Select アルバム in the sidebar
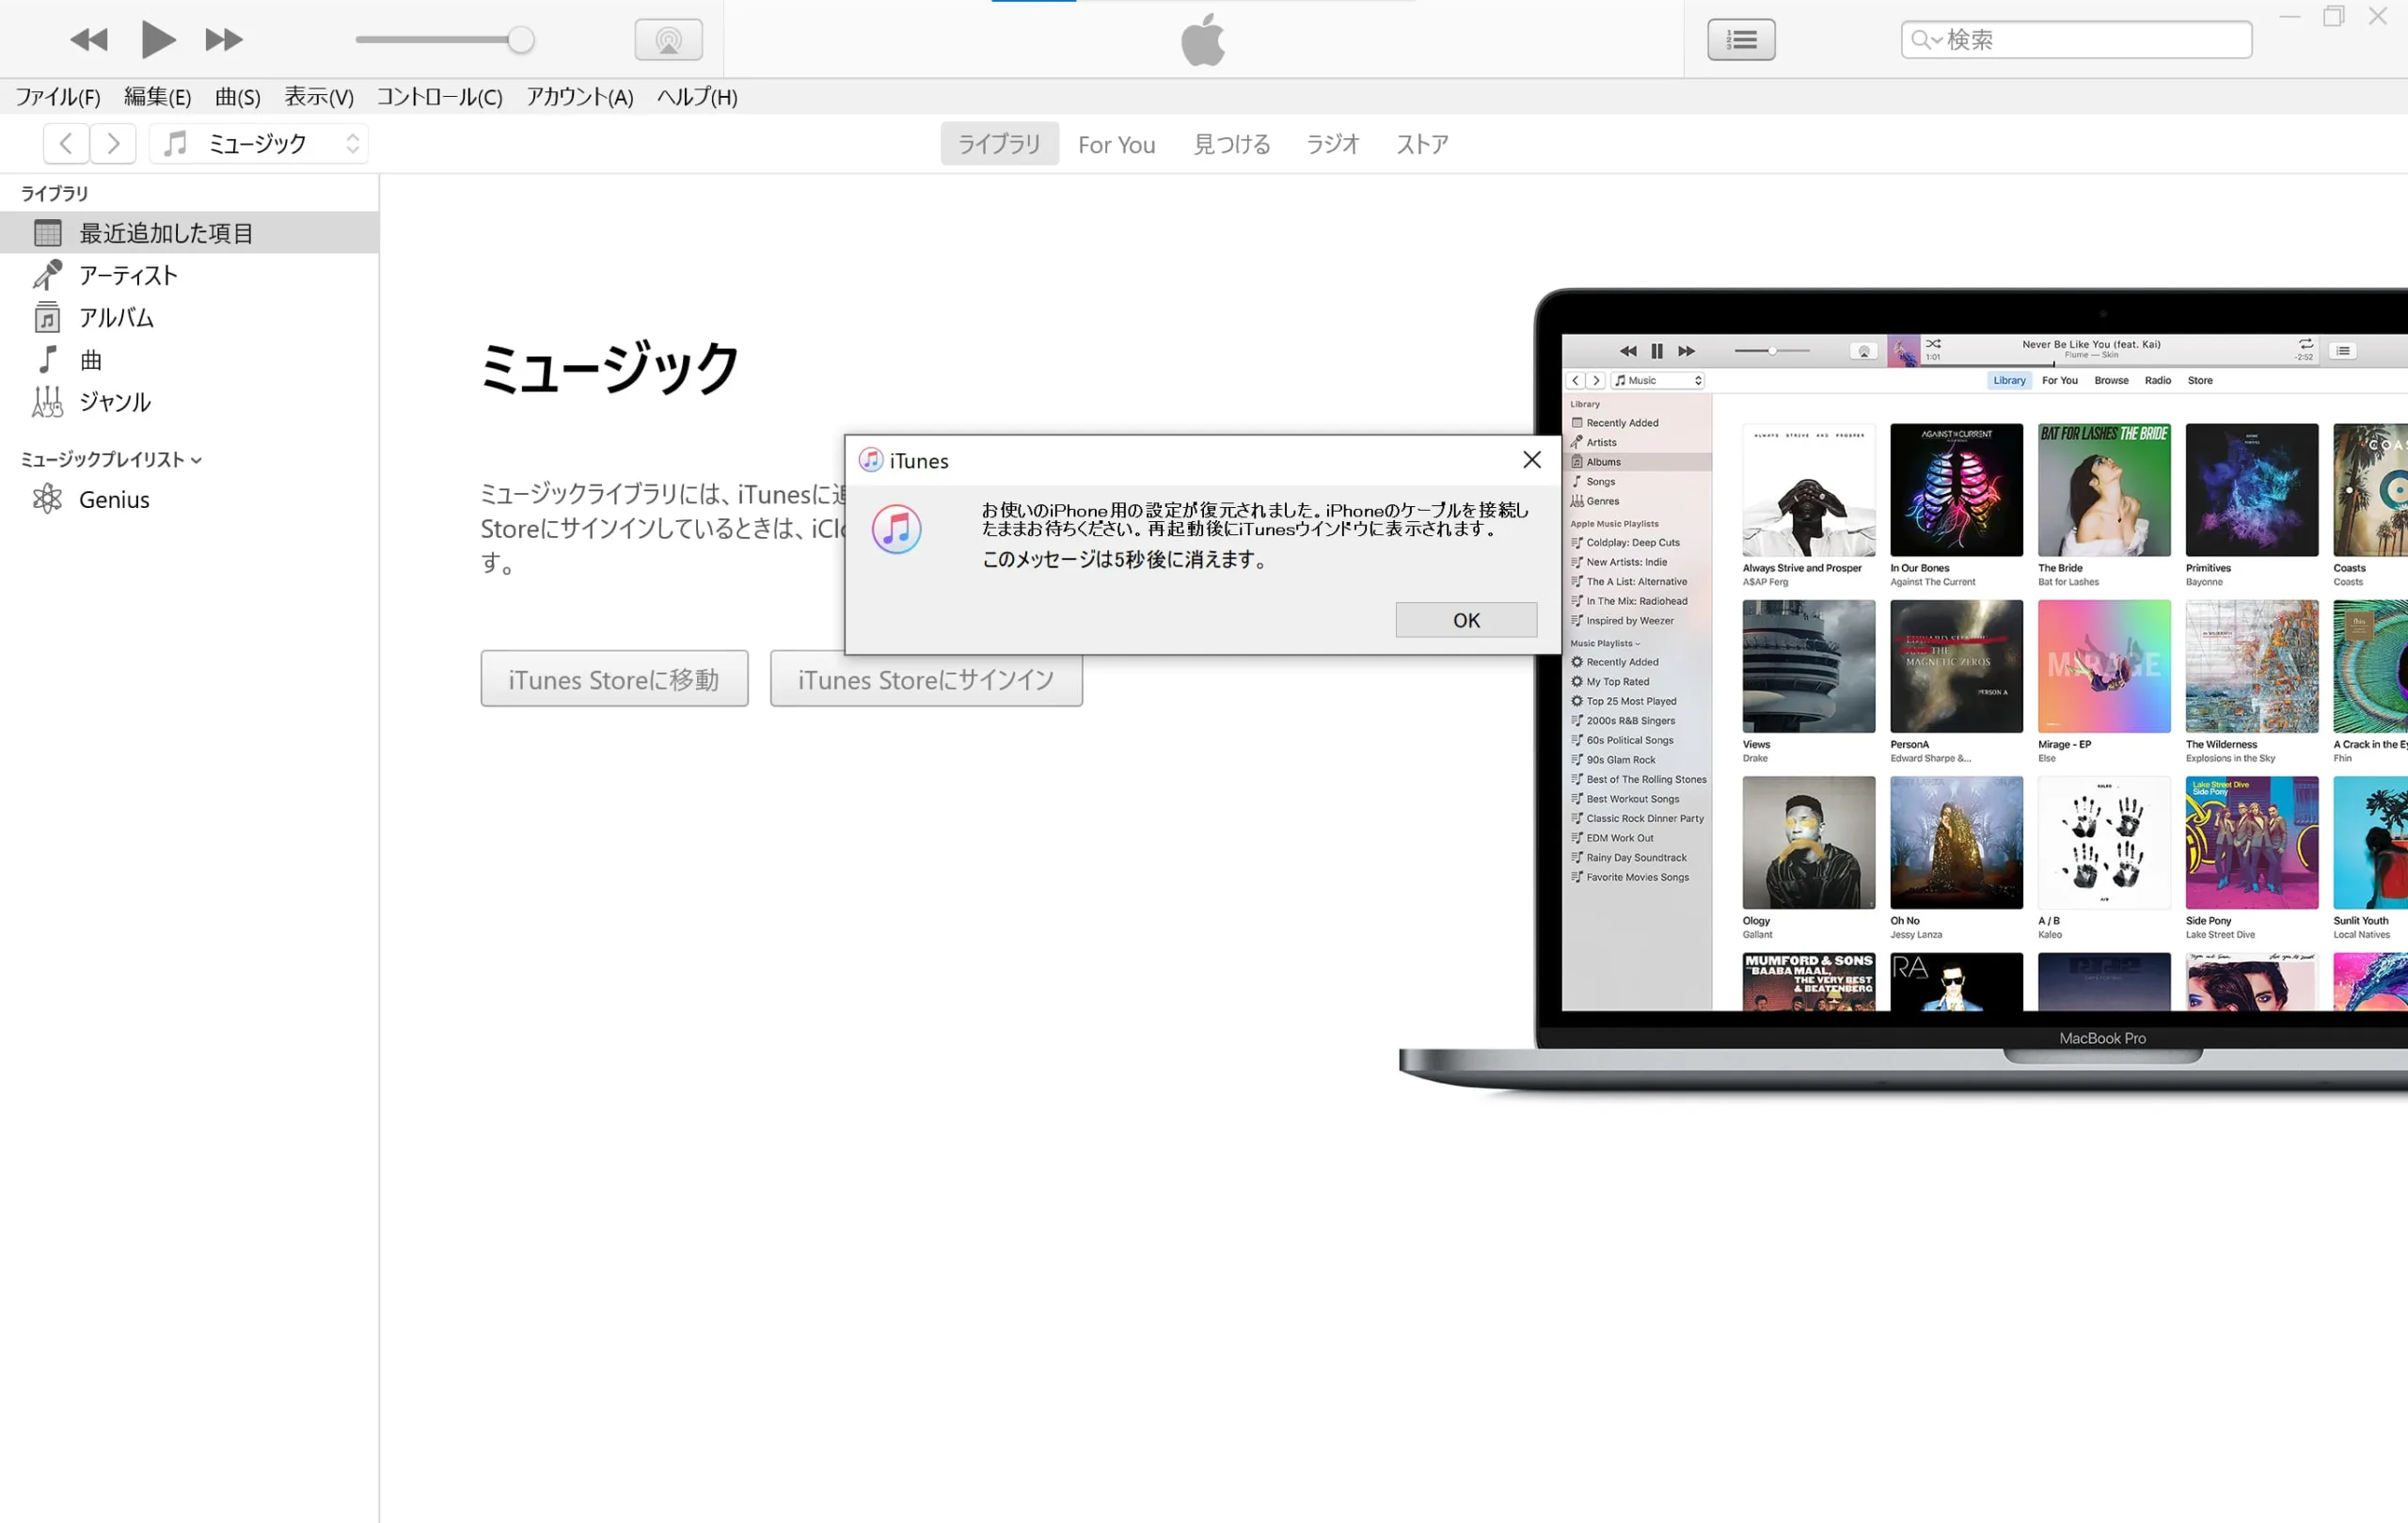The width and height of the screenshot is (2408, 1523). click(189, 317)
